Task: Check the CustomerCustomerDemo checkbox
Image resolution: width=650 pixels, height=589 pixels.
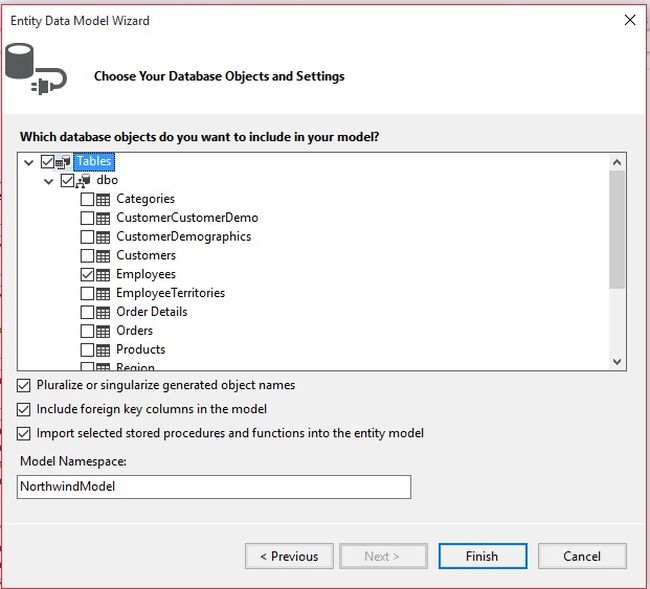Action: point(87,218)
